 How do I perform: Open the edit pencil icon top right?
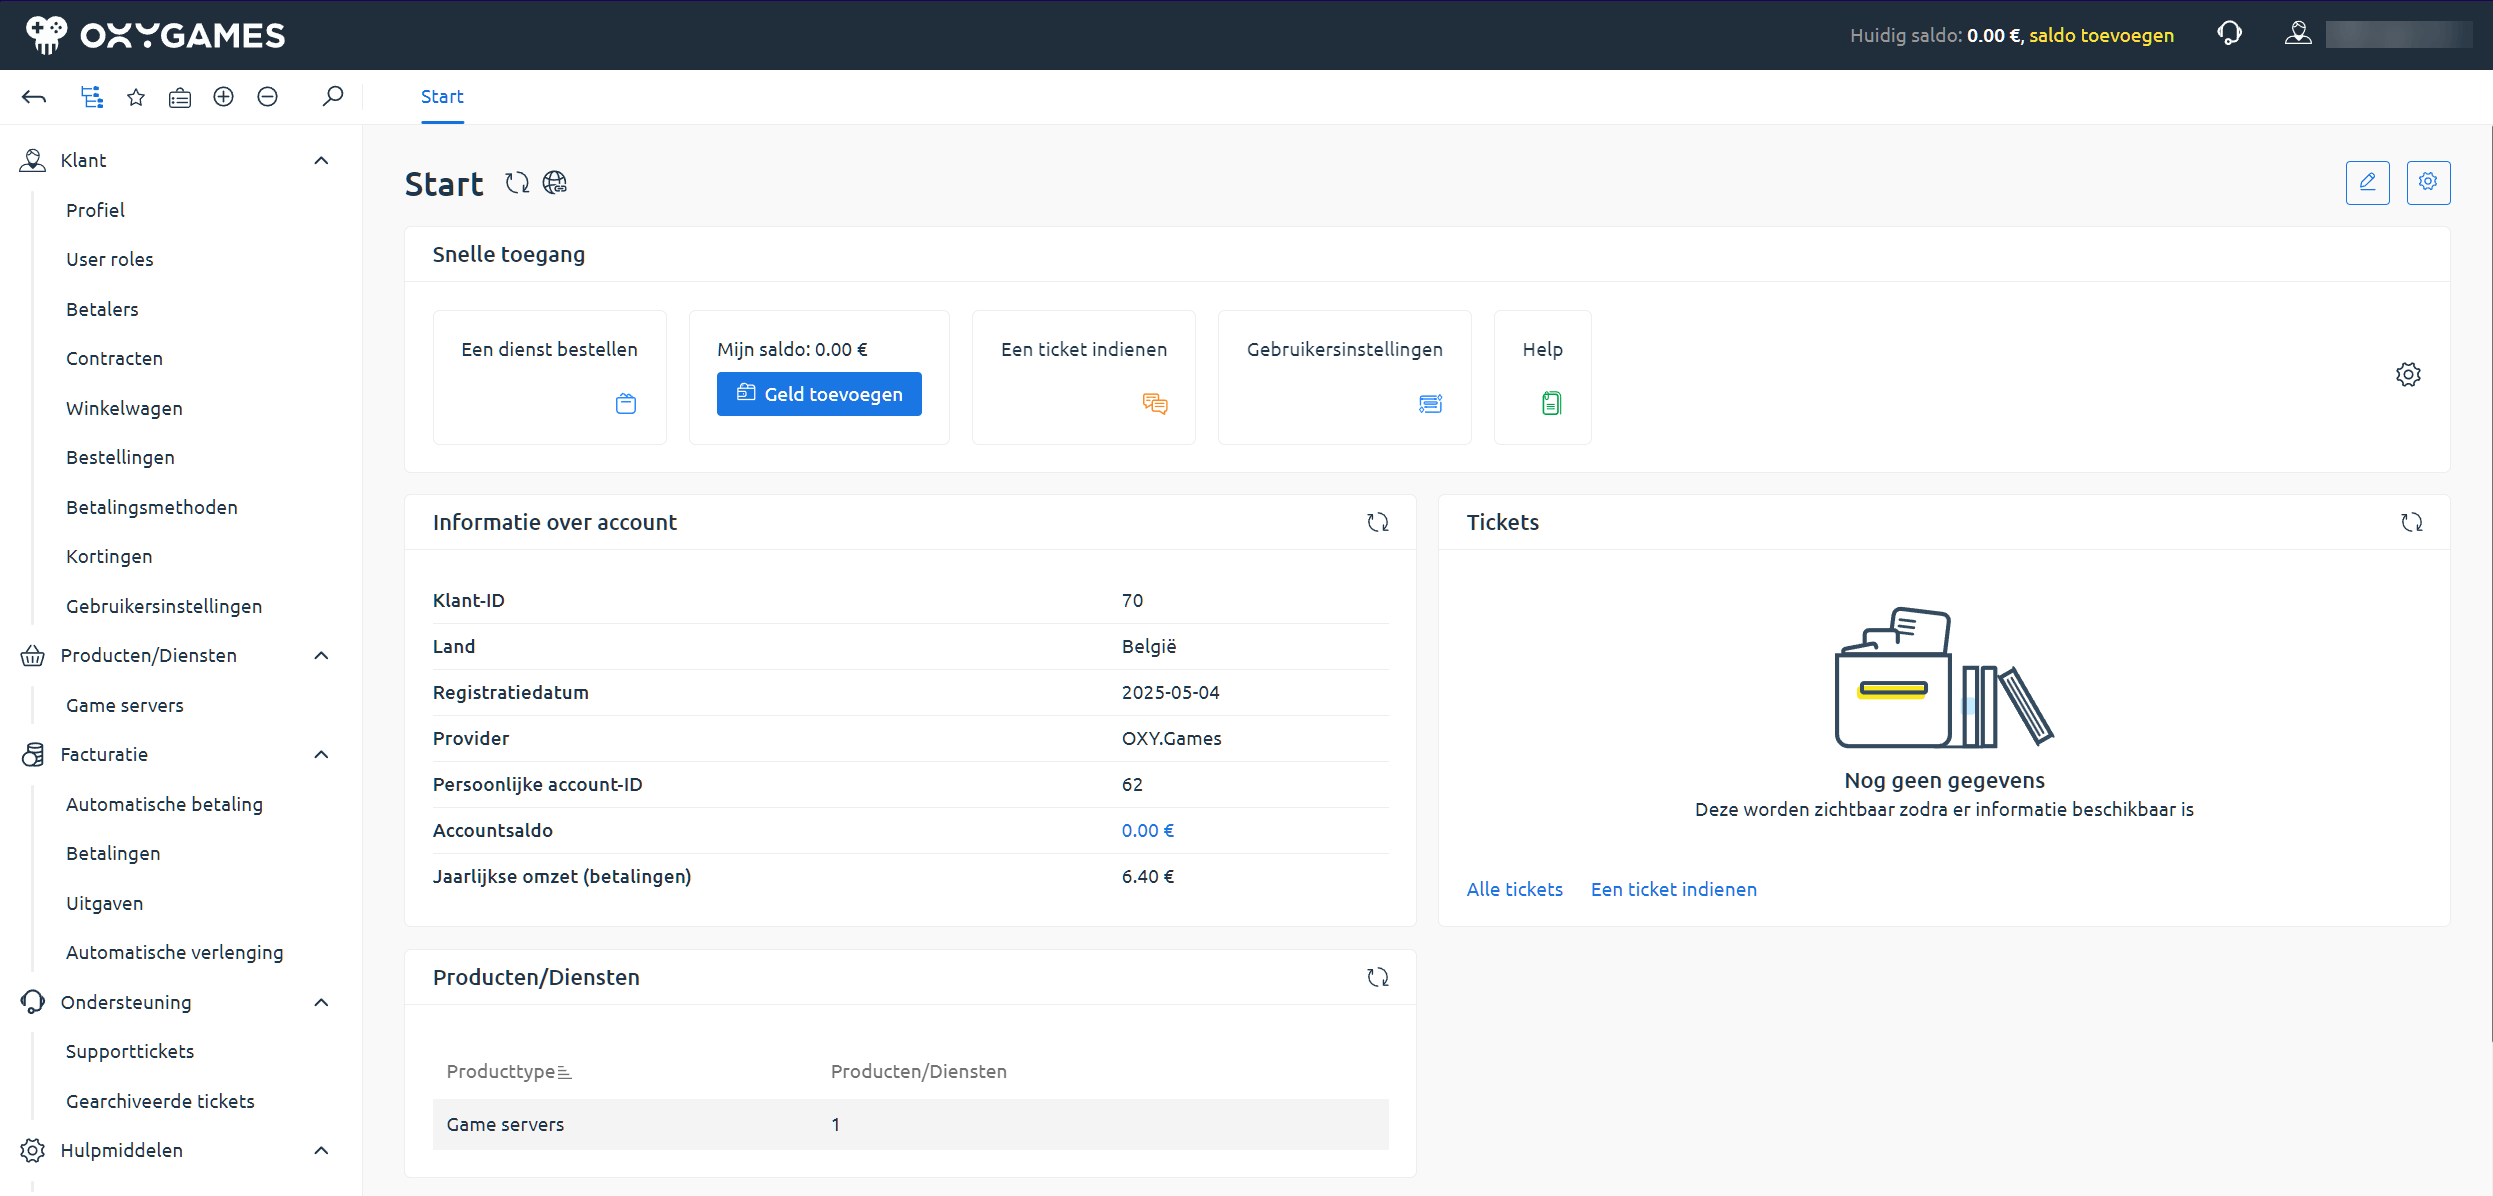coord(2367,182)
